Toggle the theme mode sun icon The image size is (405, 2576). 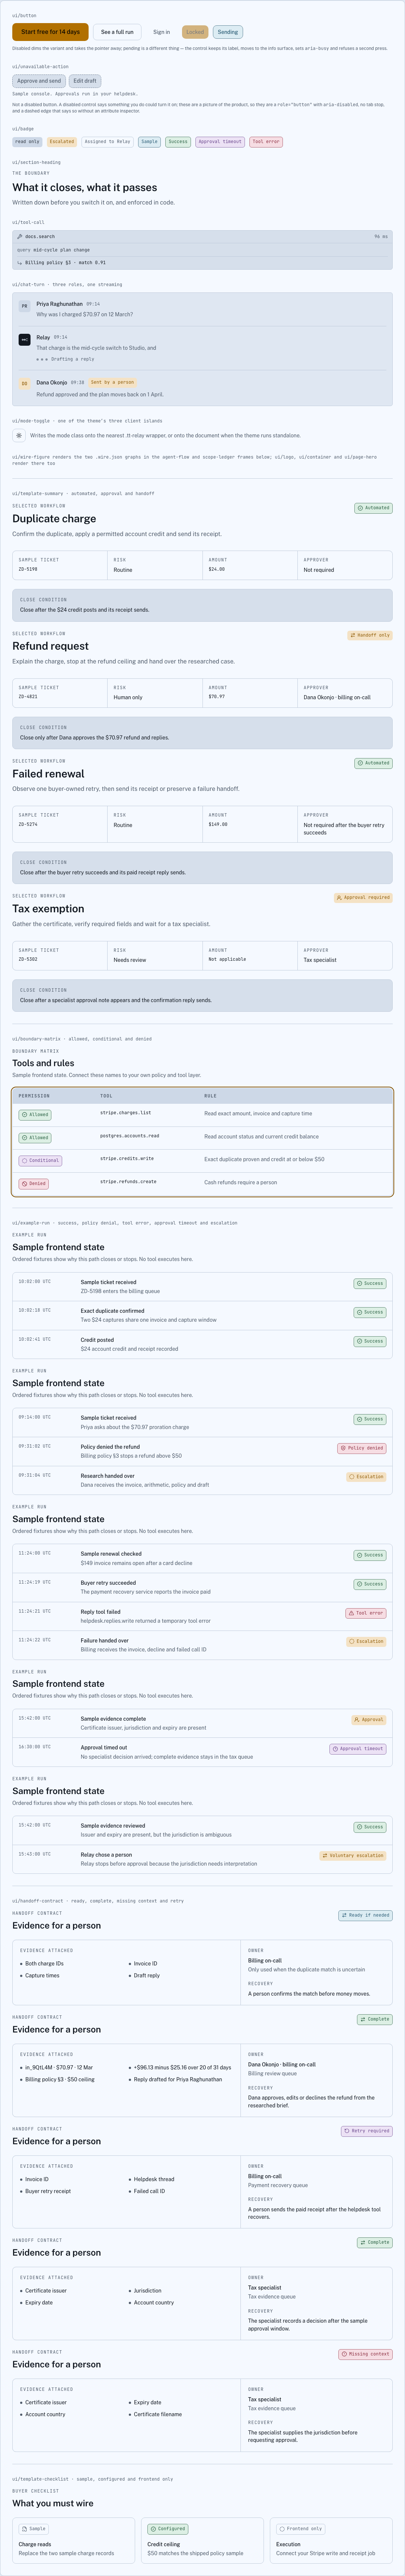pos(18,436)
